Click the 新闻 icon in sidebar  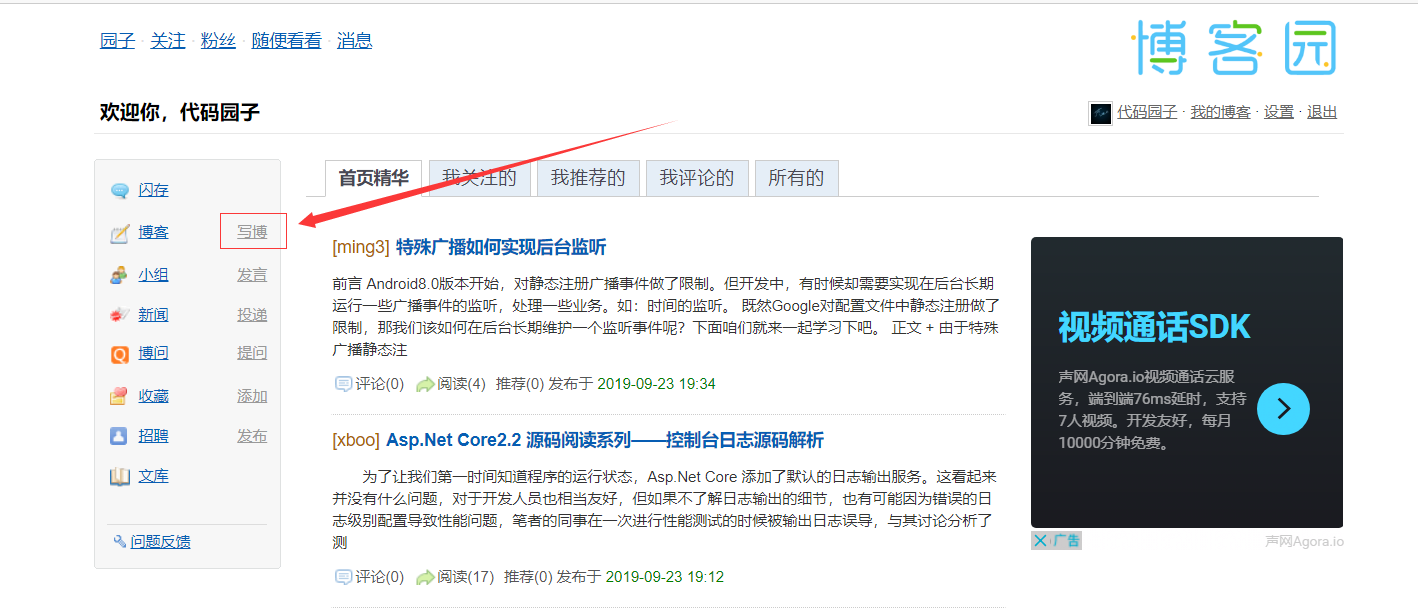[120, 315]
